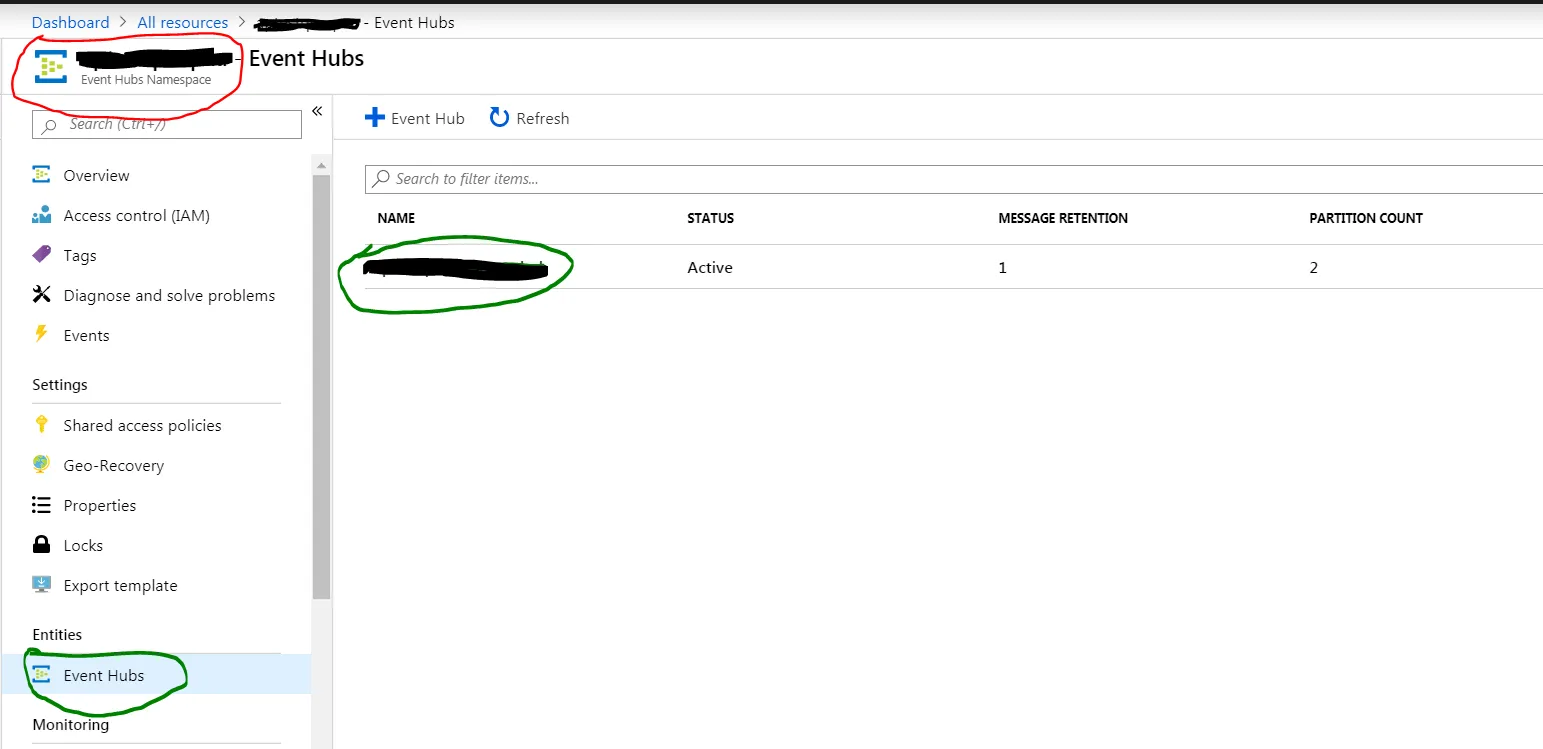Image resolution: width=1543 pixels, height=749 pixels.
Task: Click the Monitoring section heading
Action: (71, 725)
